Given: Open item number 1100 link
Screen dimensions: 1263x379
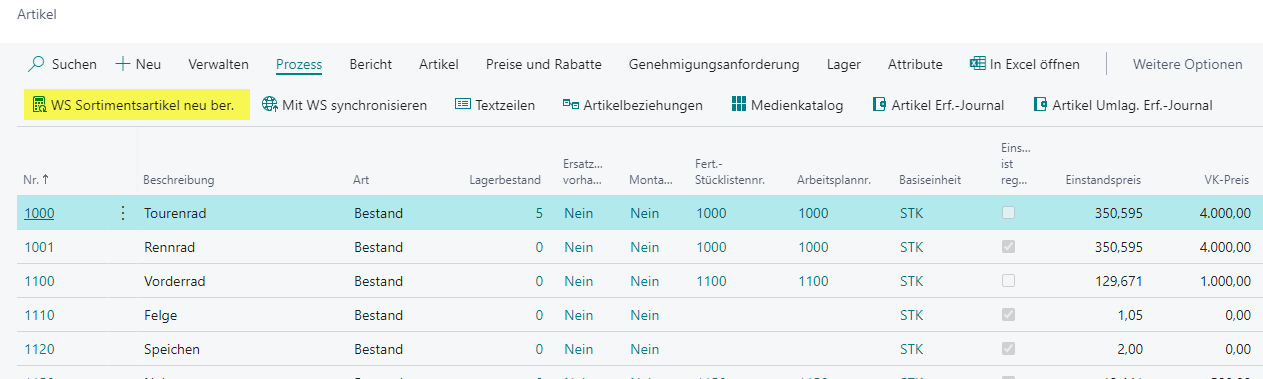Looking at the screenshot, I should (39, 281).
